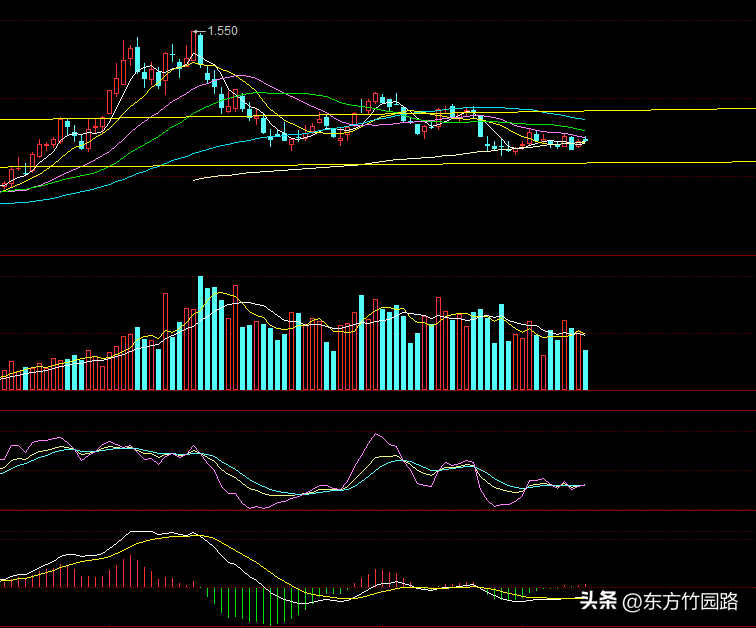Click the tallest red MACD histogram bar
Screen dimensions: 756x628
click(131, 571)
